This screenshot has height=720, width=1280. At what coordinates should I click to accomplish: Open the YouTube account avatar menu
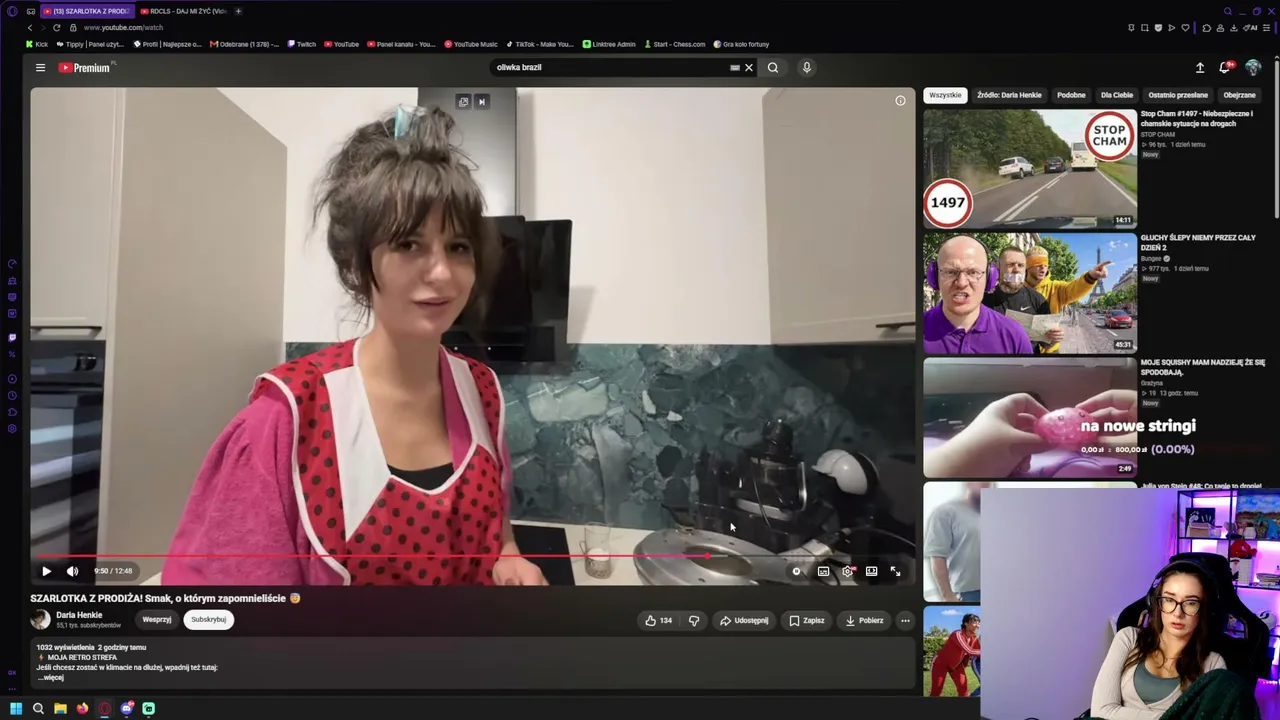click(x=1253, y=68)
